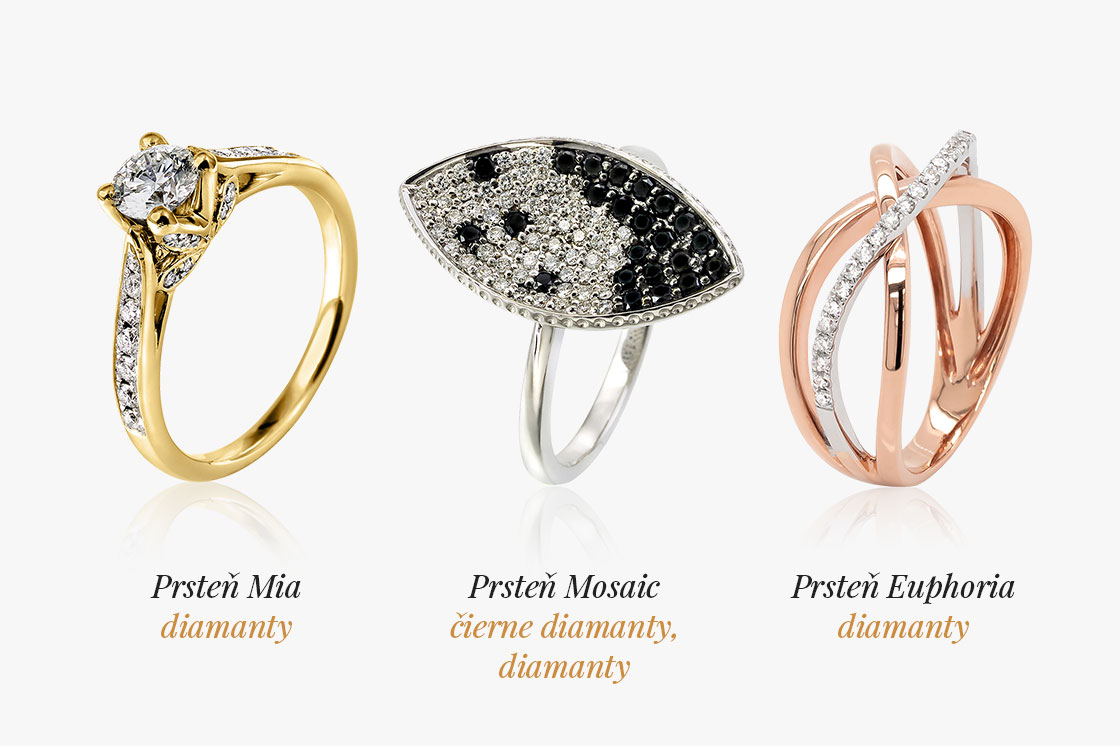Open the 'Prsteň Euphoria' title

pos(903,587)
